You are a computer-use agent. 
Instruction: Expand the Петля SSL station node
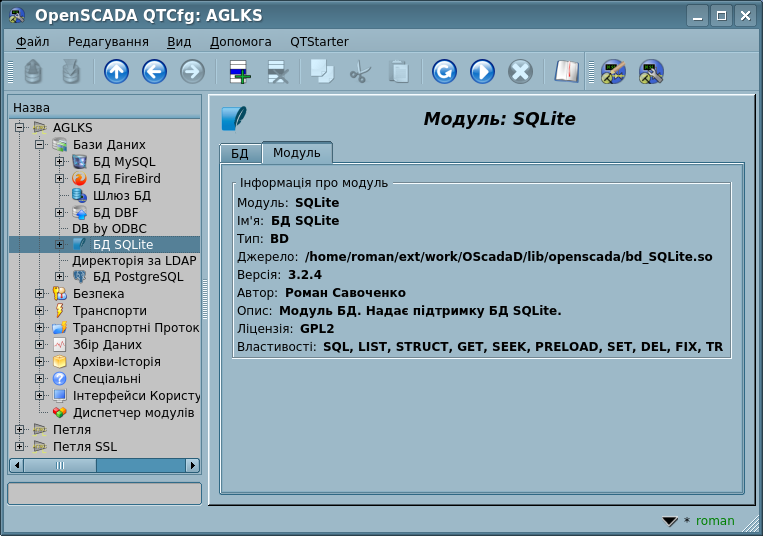coord(21,446)
